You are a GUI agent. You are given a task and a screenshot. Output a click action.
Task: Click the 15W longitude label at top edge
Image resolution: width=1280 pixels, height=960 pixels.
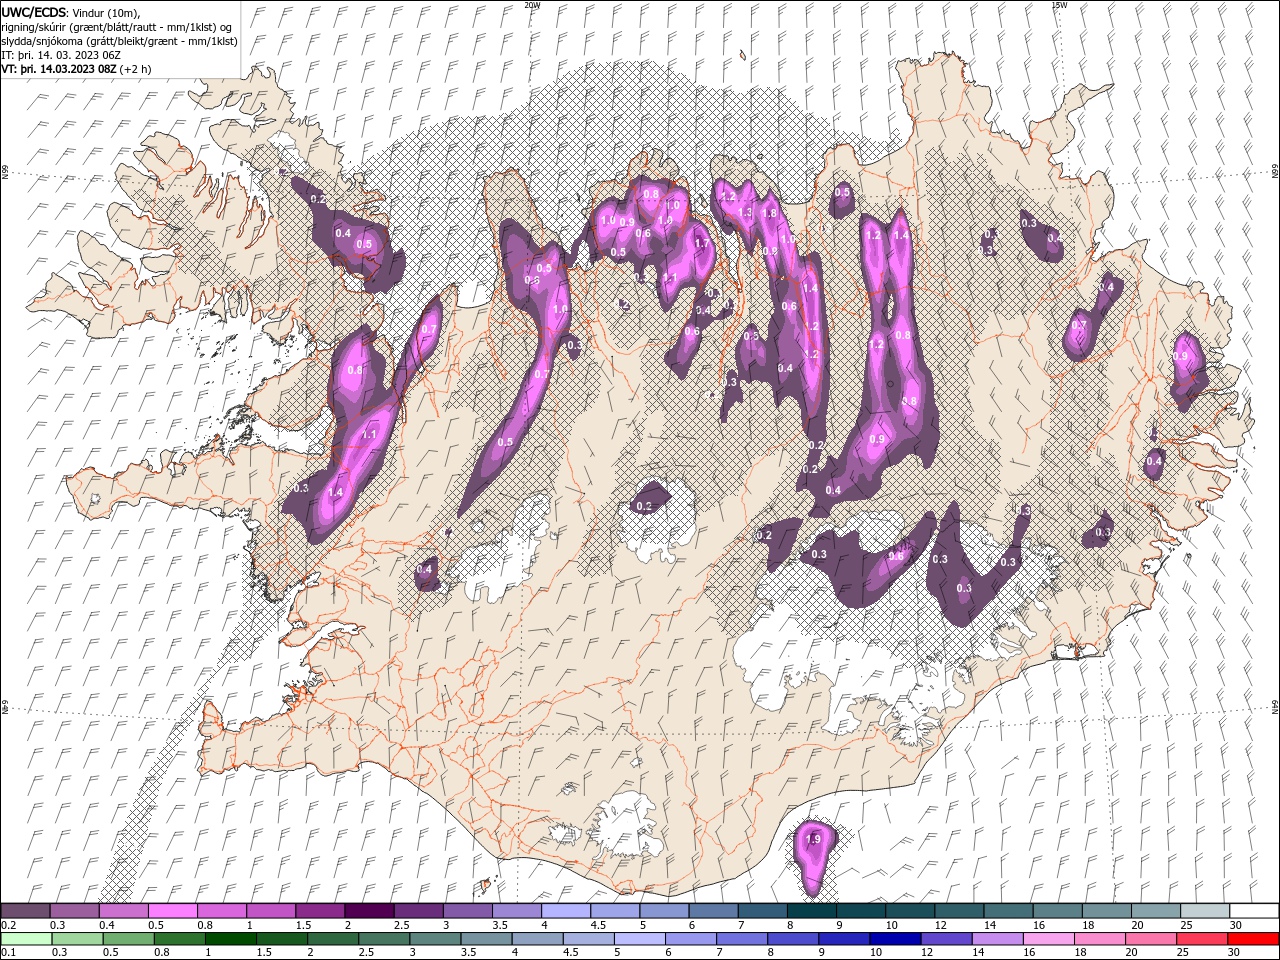(1059, 5)
